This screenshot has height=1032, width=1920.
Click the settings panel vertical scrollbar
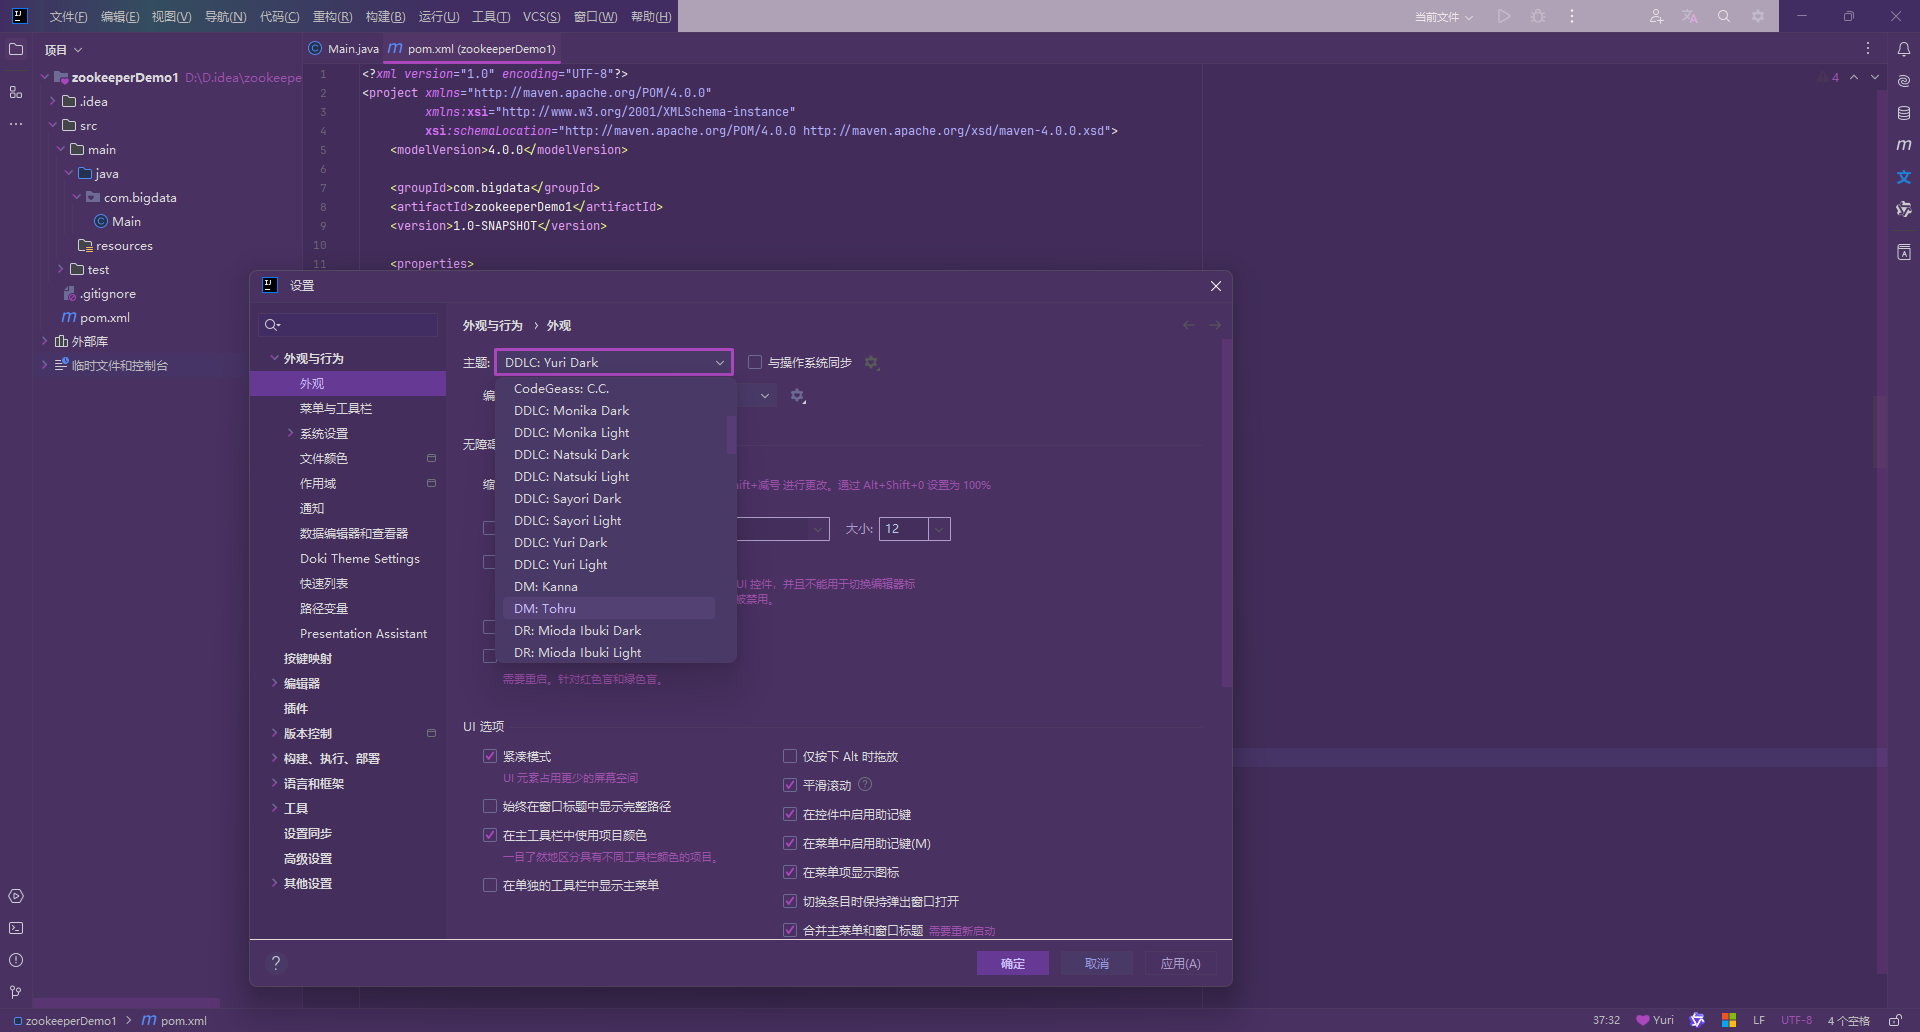[x=1226, y=513]
